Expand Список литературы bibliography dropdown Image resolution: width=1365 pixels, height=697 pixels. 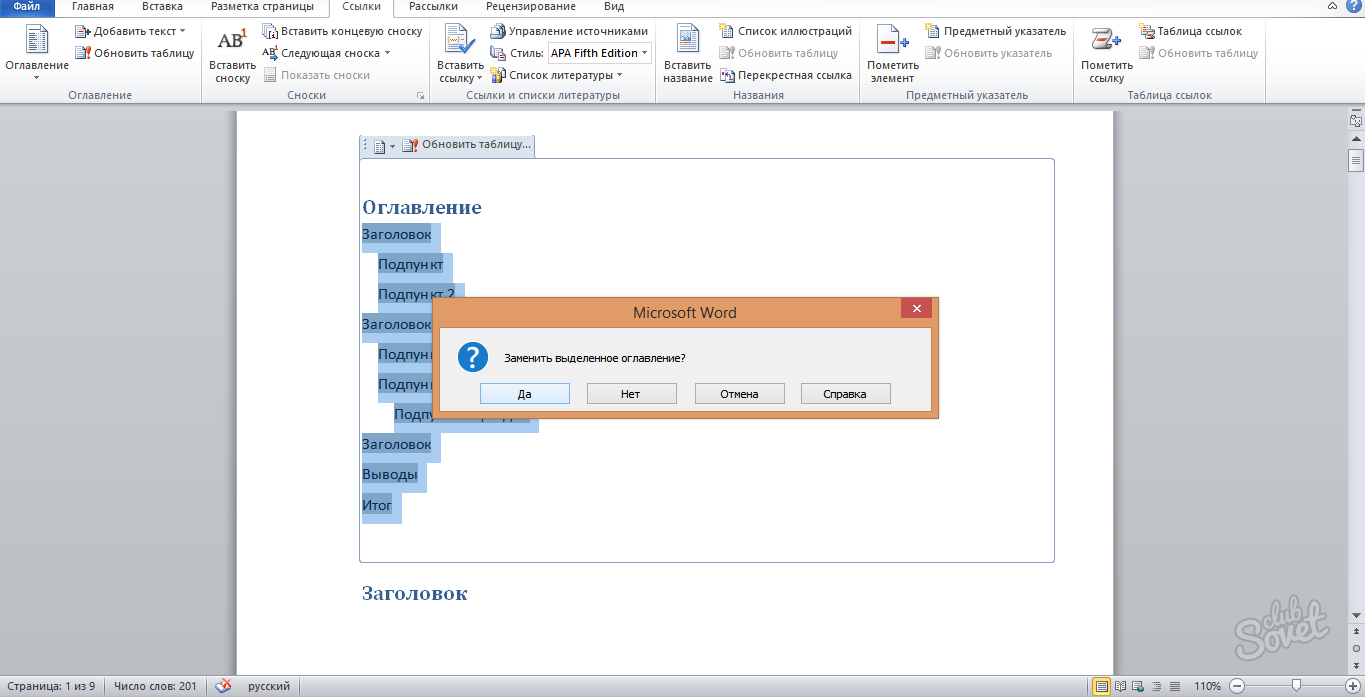tap(620, 75)
